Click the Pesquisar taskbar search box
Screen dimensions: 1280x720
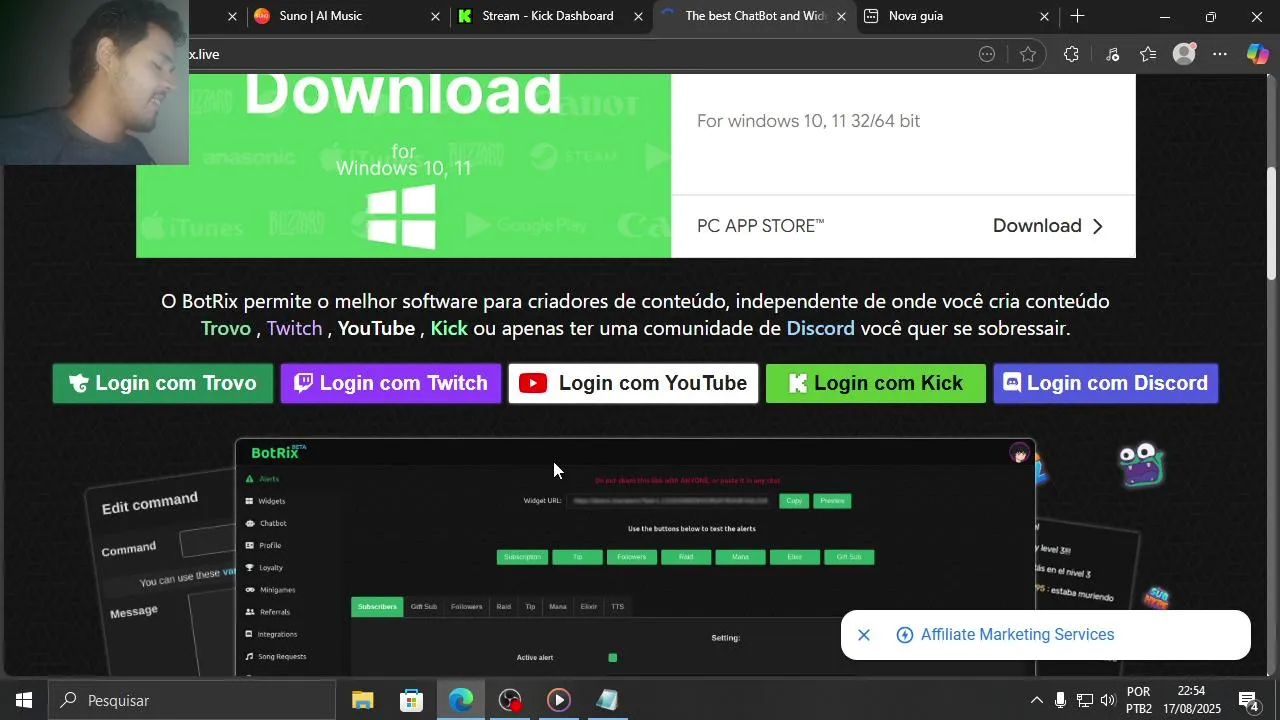(x=192, y=700)
